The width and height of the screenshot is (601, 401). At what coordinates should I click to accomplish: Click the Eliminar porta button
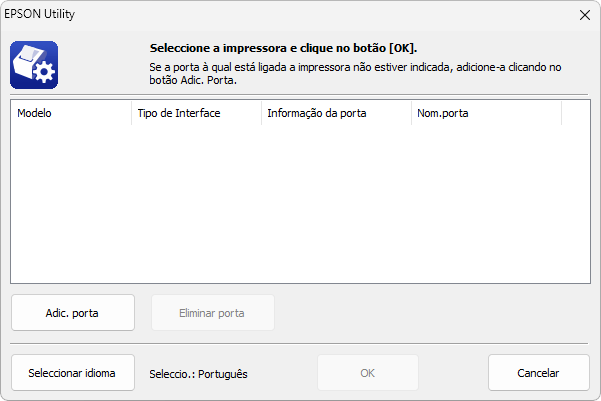213,313
